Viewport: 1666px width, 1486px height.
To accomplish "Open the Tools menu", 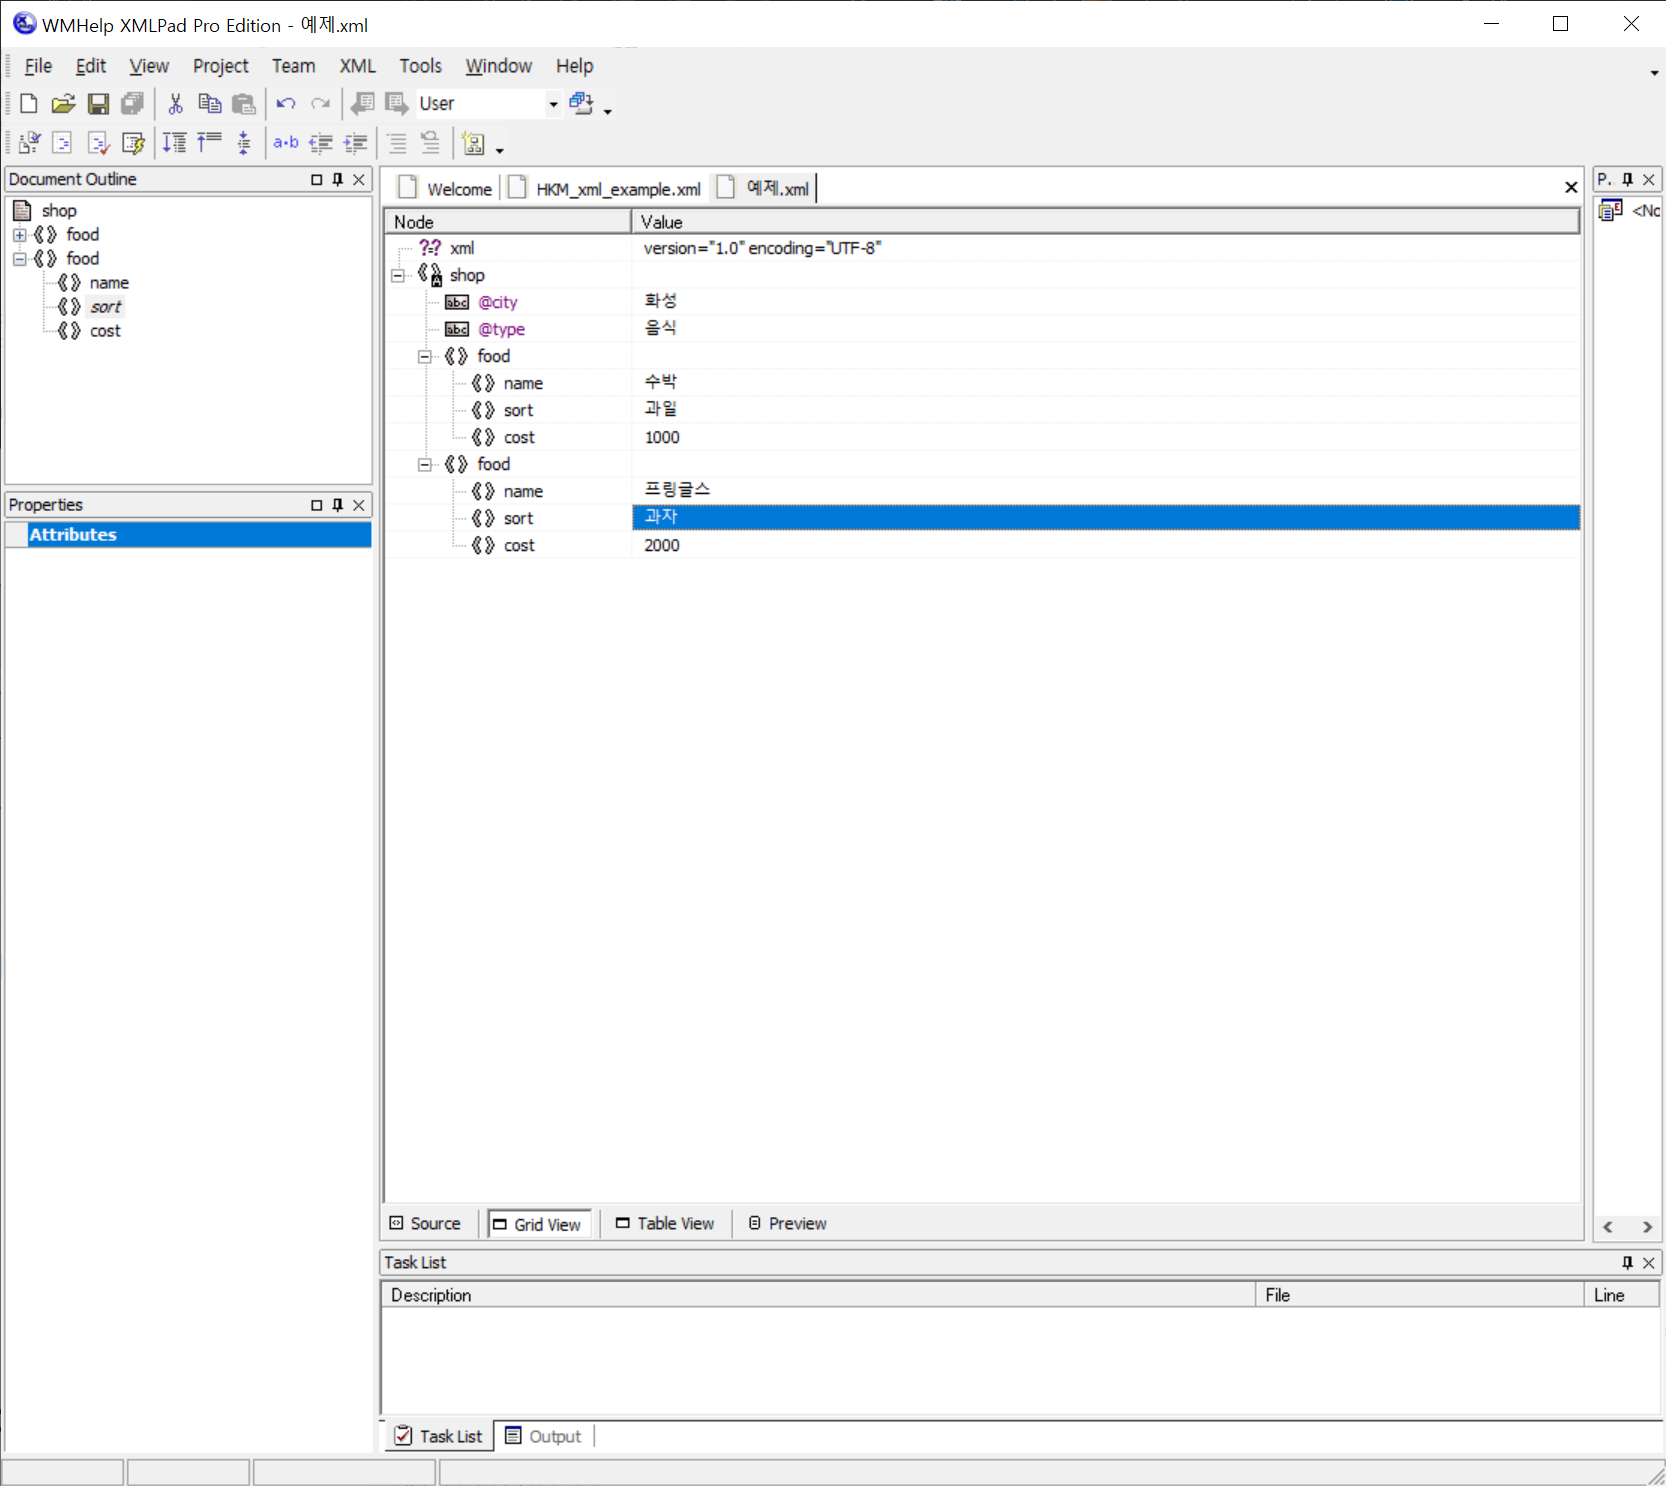I will click(420, 66).
